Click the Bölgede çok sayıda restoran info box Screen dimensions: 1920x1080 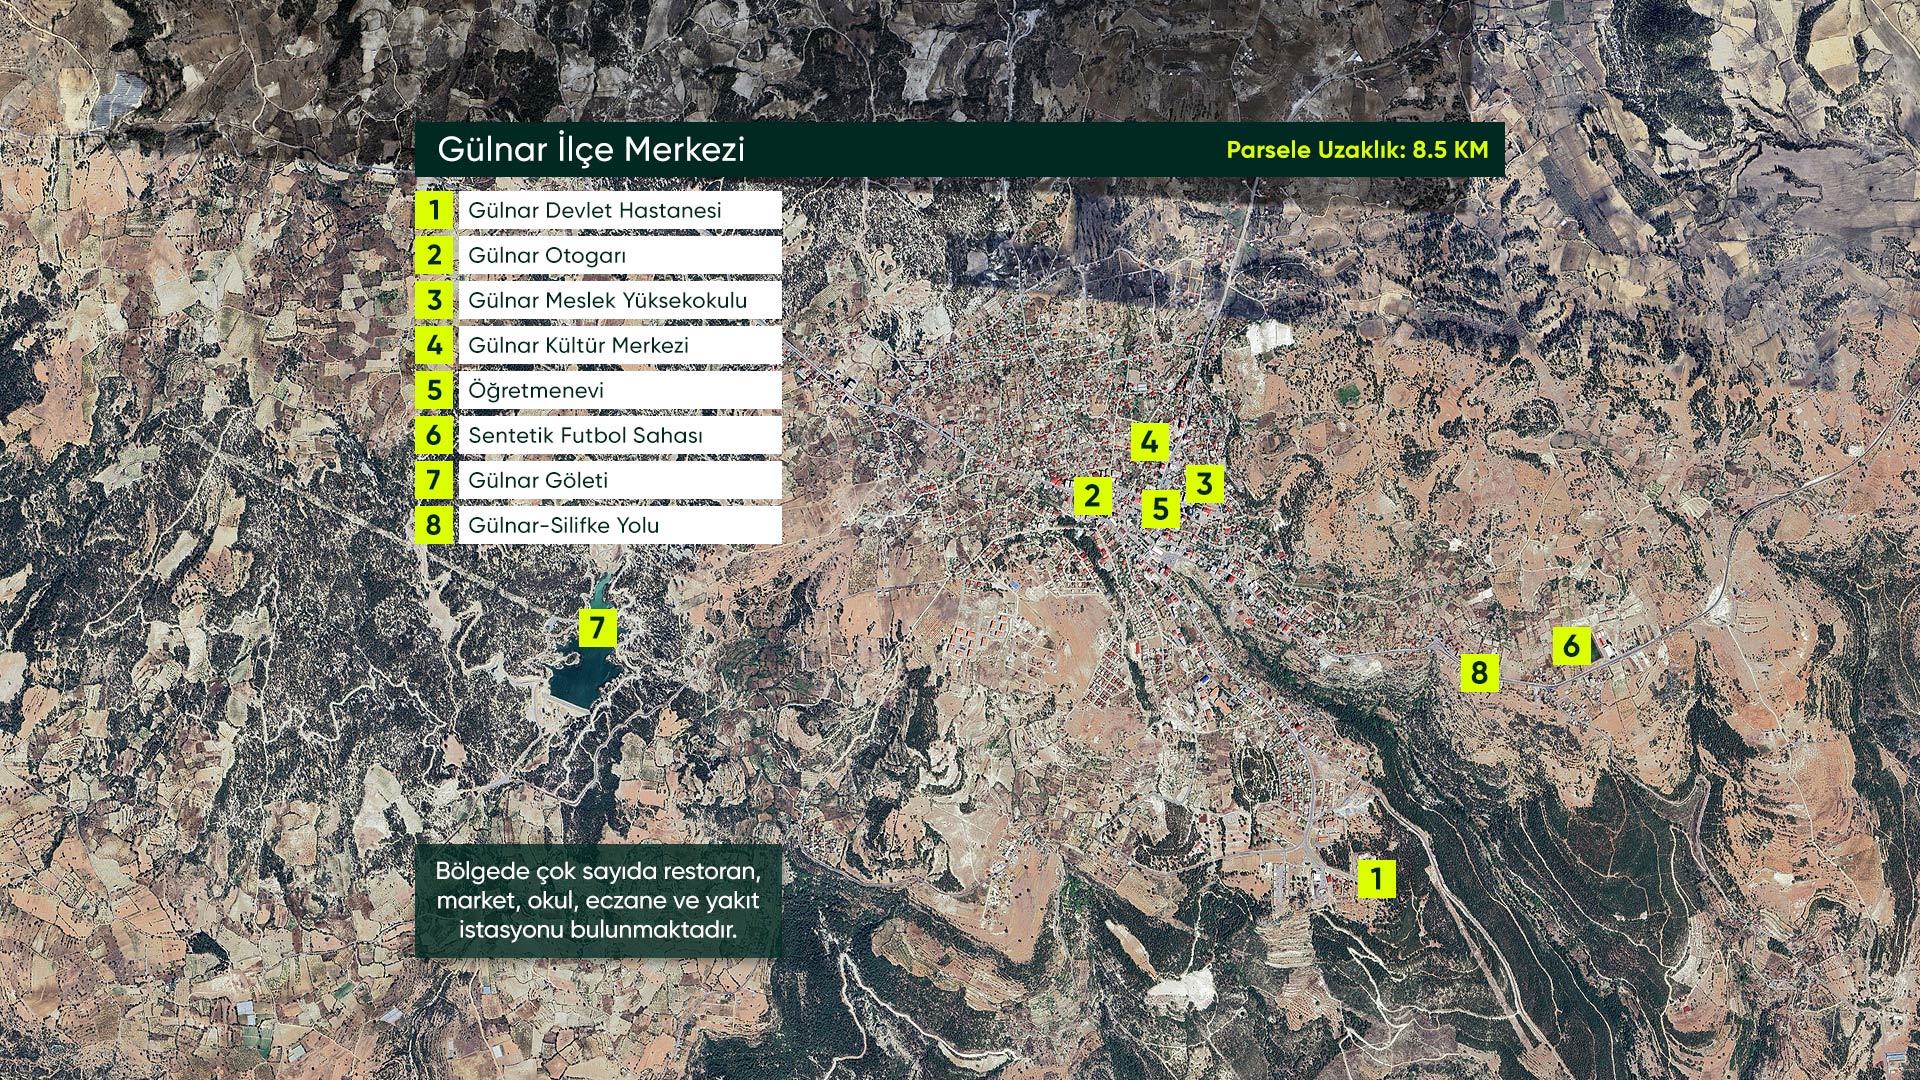(x=597, y=900)
